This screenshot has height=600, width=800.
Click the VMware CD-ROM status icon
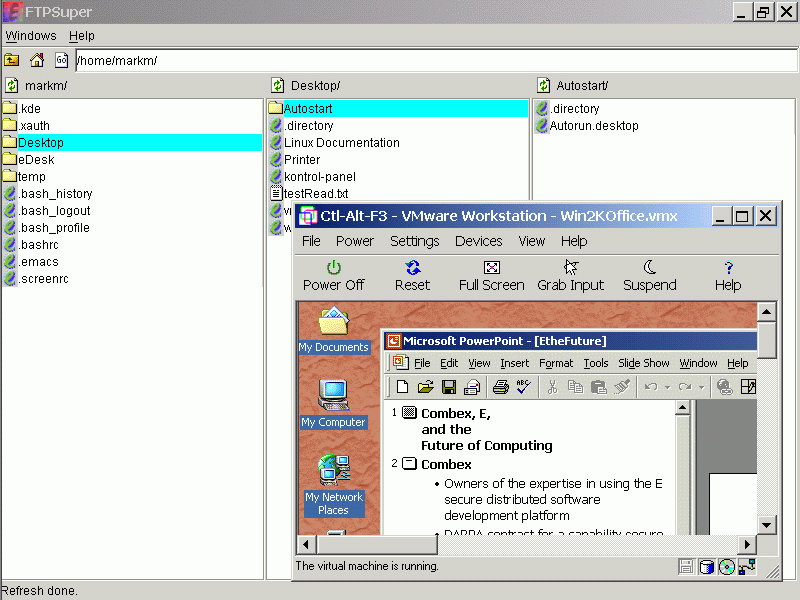(x=727, y=567)
